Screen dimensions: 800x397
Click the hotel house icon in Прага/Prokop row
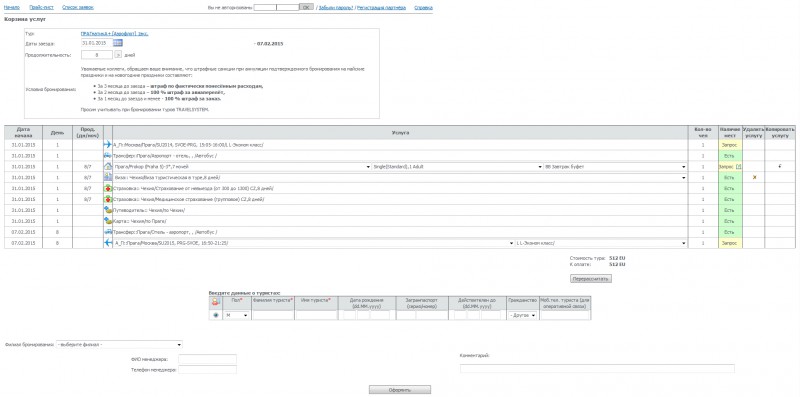108,166
